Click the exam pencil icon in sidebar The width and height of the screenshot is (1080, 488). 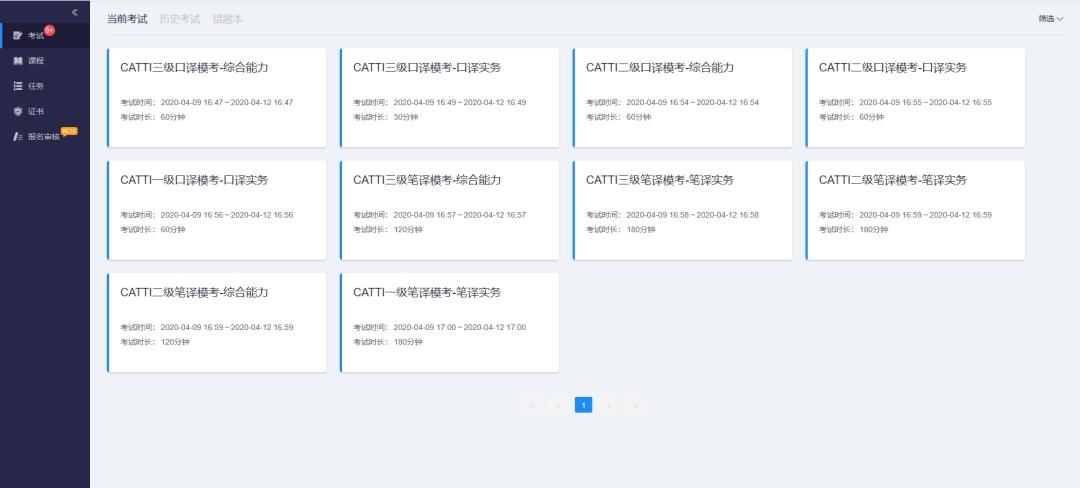tap(18, 36)
